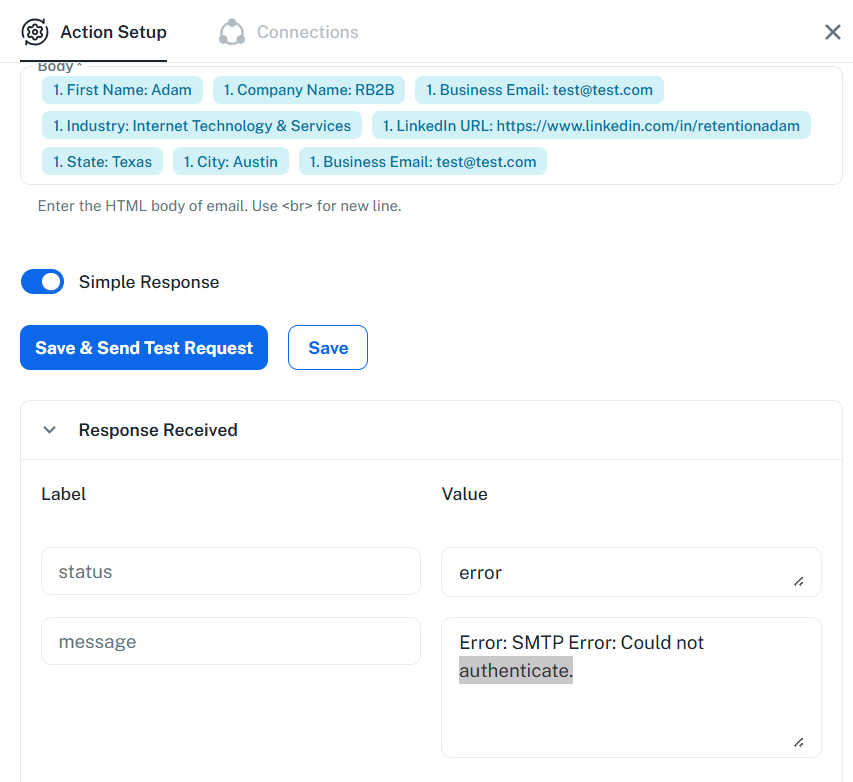Switch to the Connections tab
This screenshot has width=853, height=782.
point(306,32)
